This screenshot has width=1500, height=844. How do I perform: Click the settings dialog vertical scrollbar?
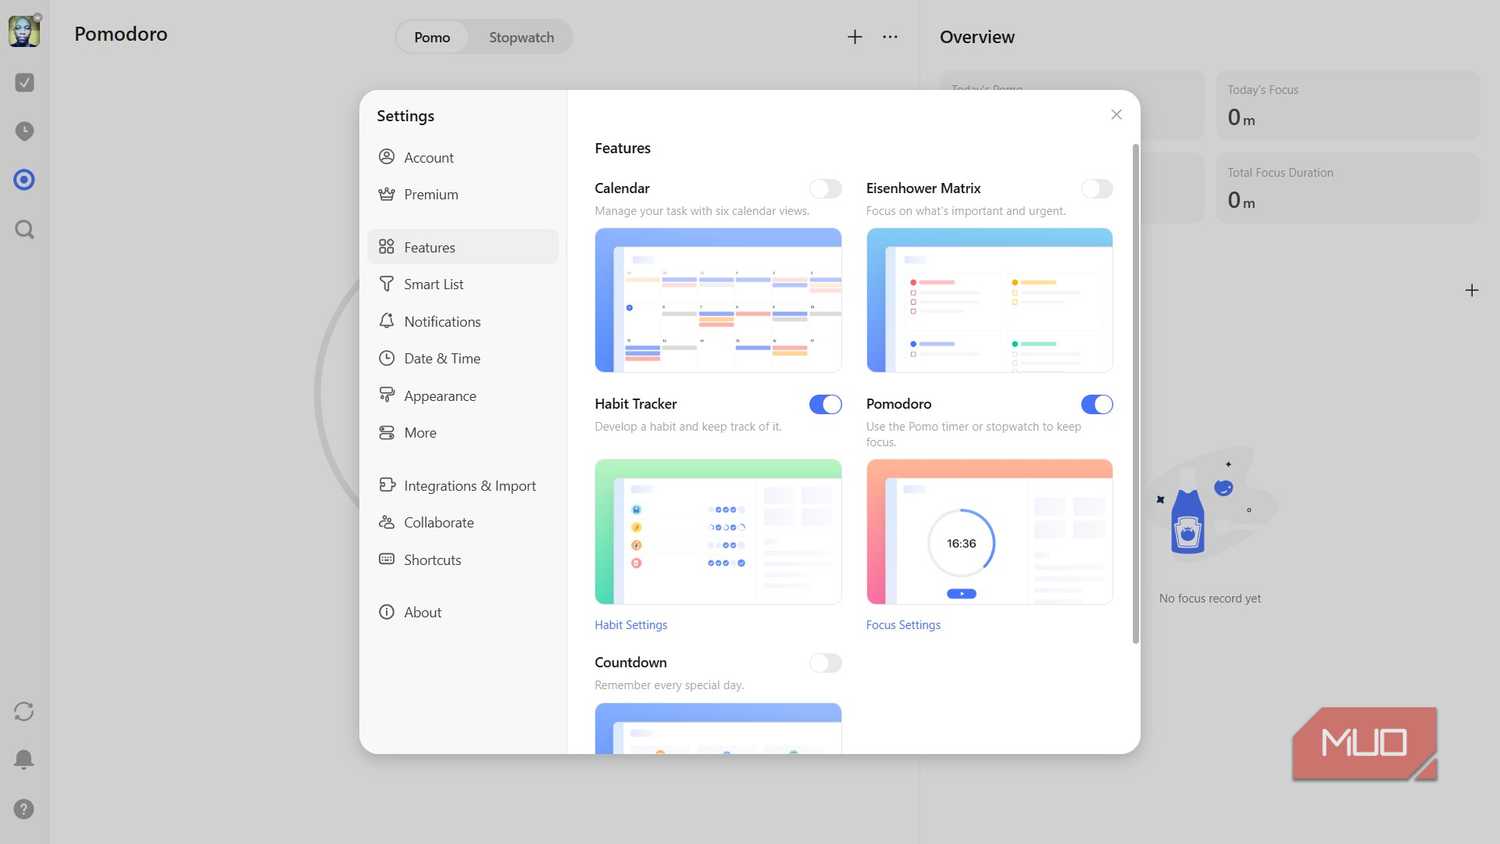(x=1135, y=394)
